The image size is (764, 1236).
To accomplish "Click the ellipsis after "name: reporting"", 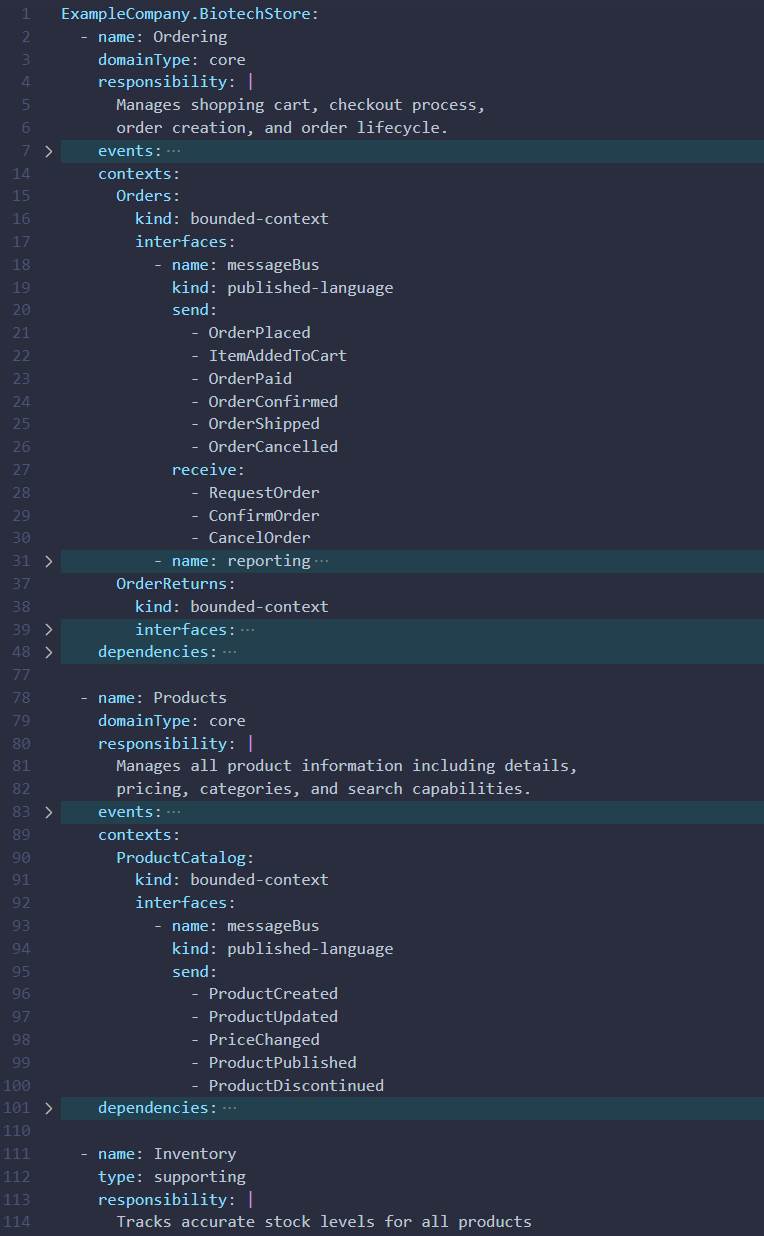I will (x=321, y=561).
